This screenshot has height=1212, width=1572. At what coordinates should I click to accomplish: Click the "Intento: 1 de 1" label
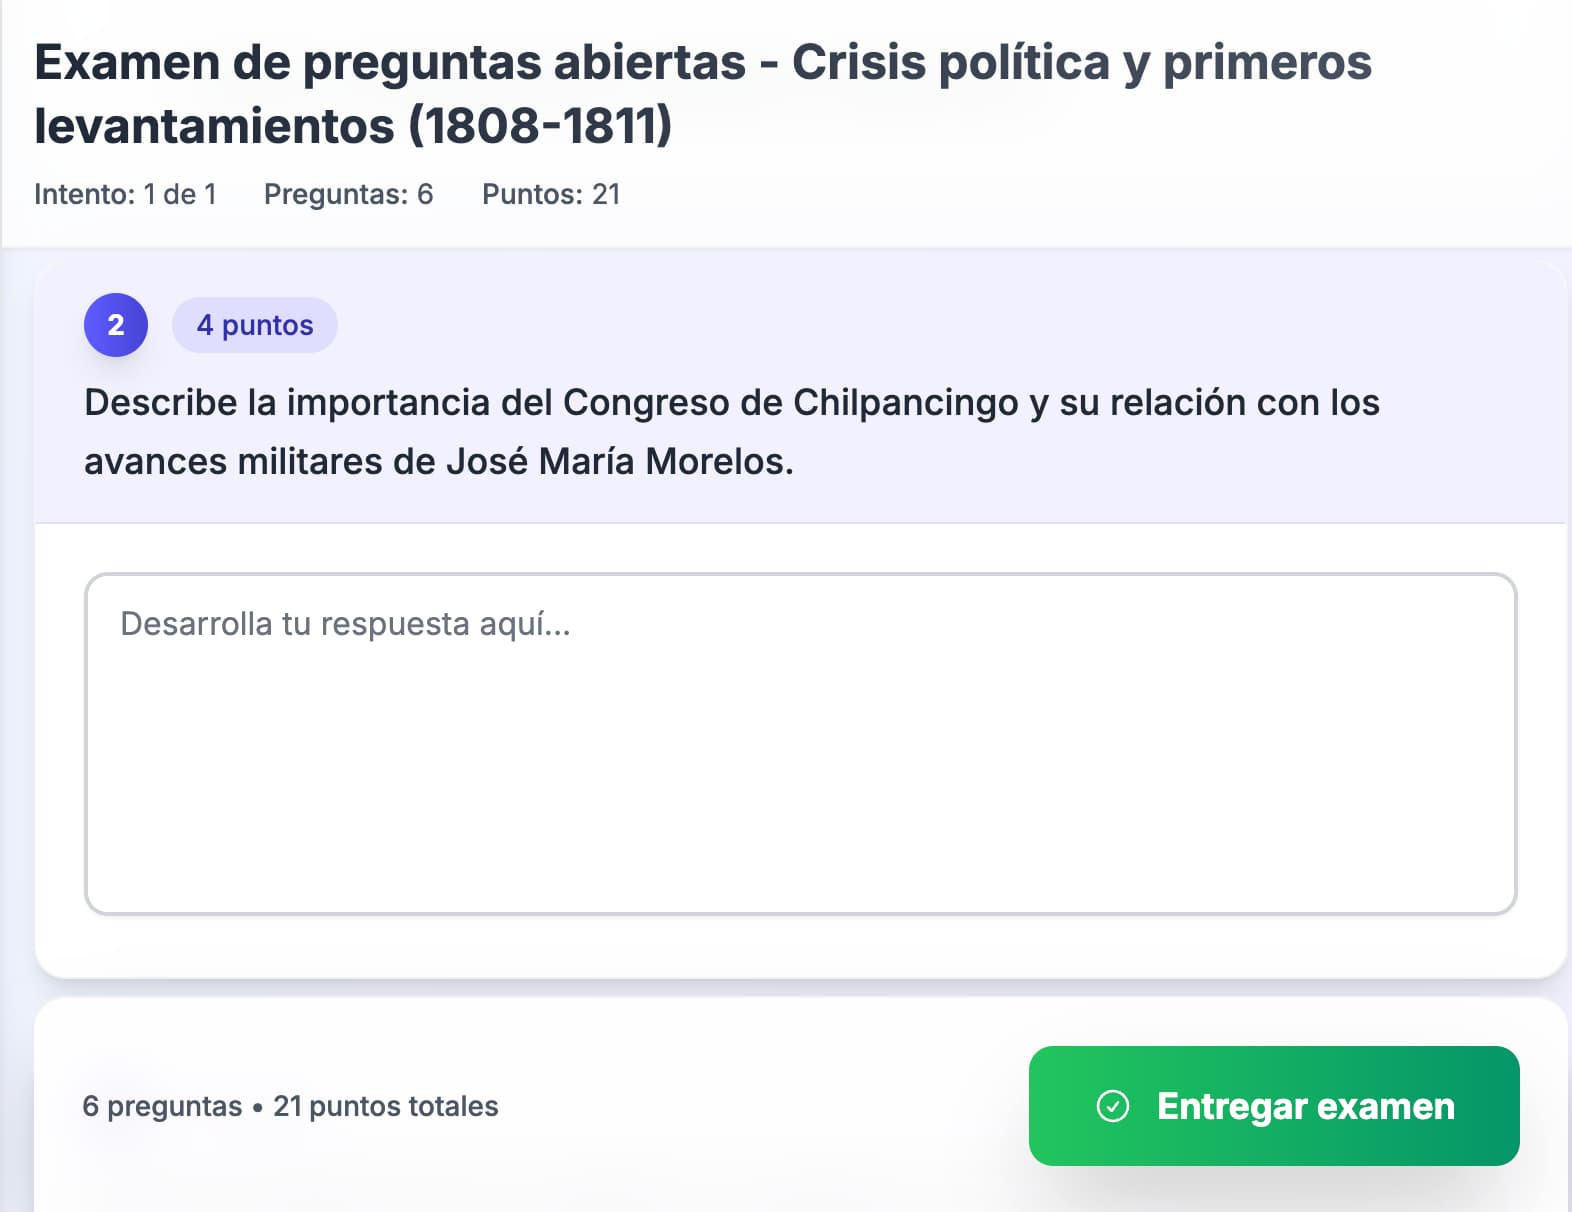[125, 194]
